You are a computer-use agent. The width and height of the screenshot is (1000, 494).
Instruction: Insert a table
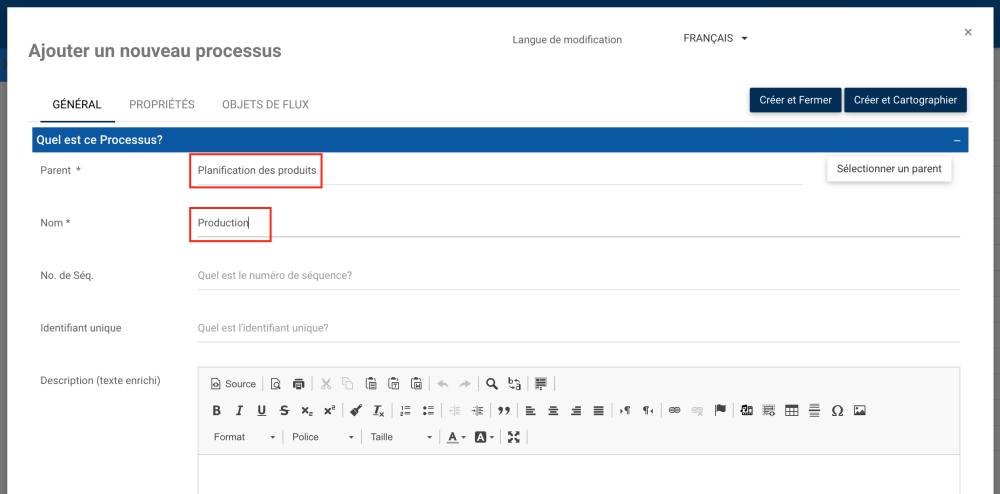pos(791,410)
